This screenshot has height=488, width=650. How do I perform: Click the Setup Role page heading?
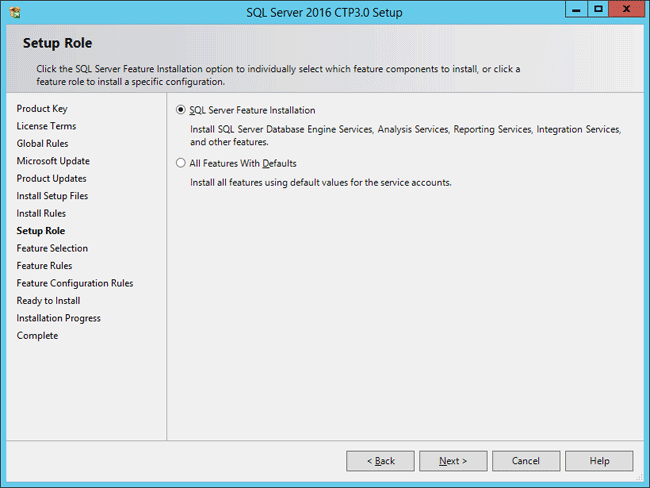(x=58, y=43)
